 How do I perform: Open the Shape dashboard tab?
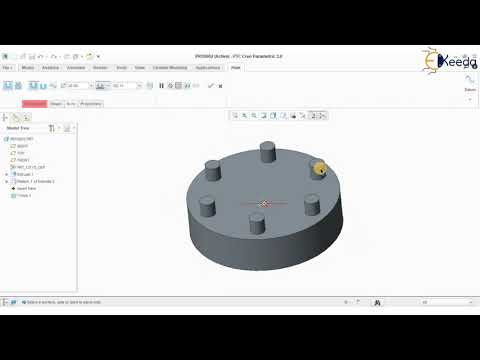pos(56,104)
